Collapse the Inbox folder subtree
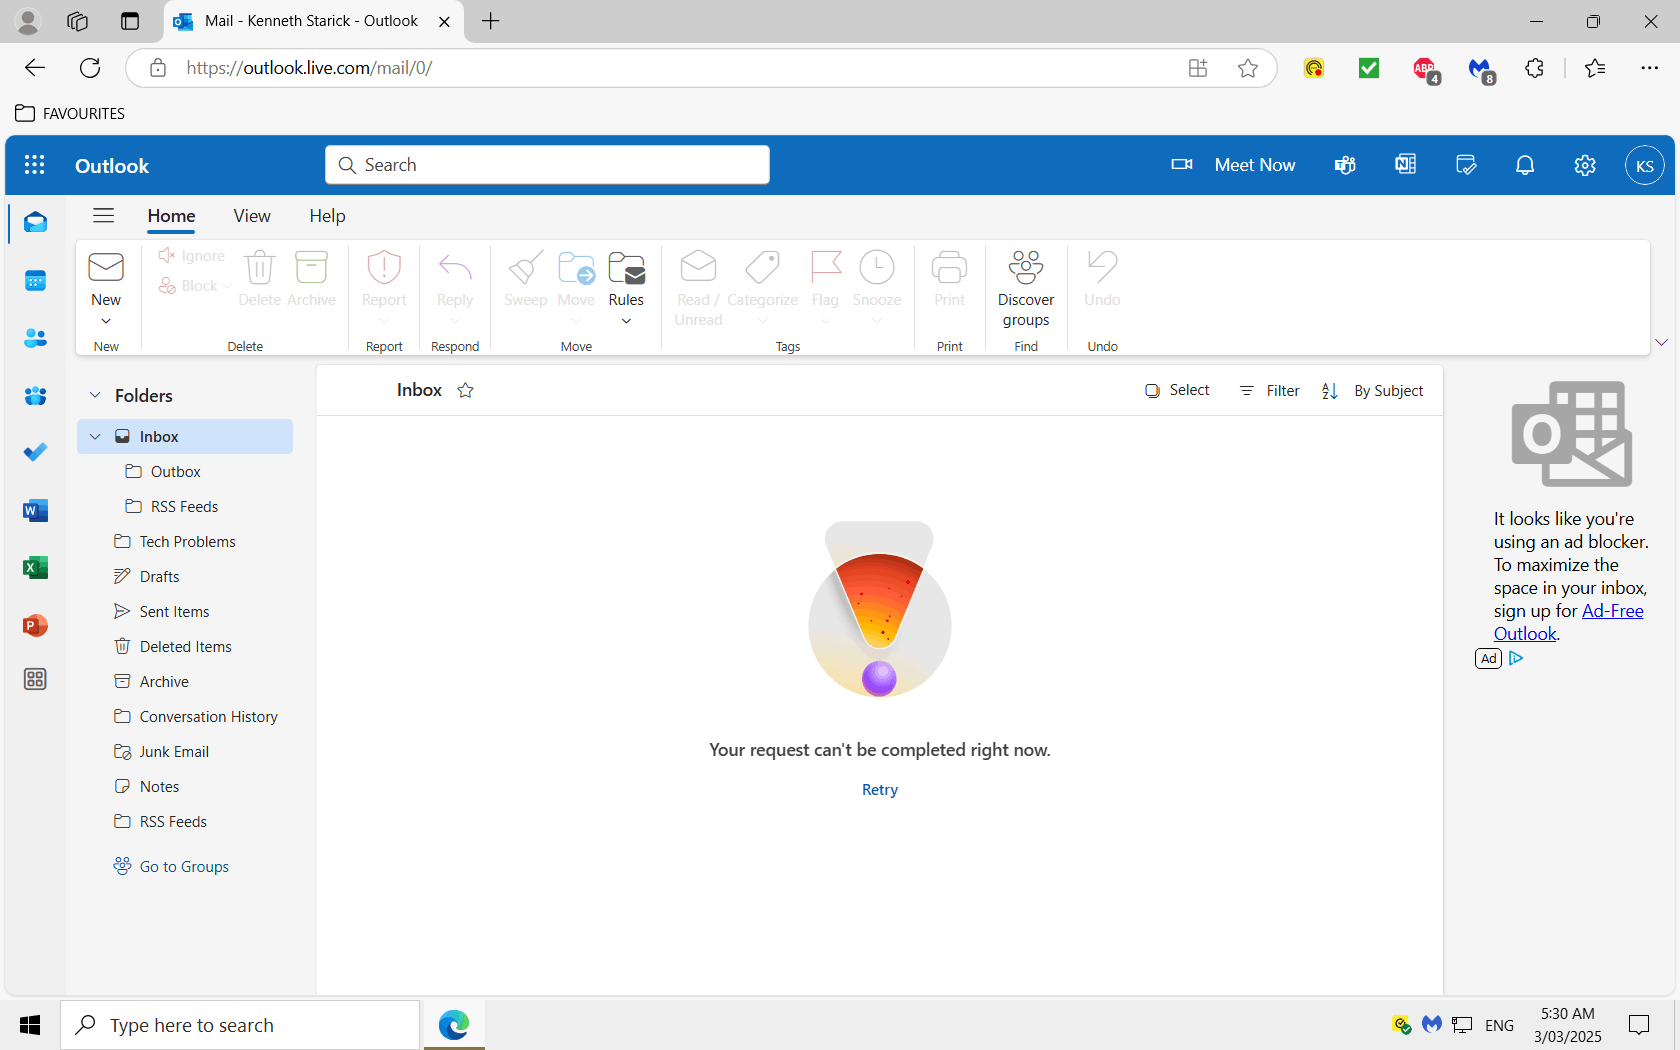Screen dimensions: 1680x1050 coord(95,437)
